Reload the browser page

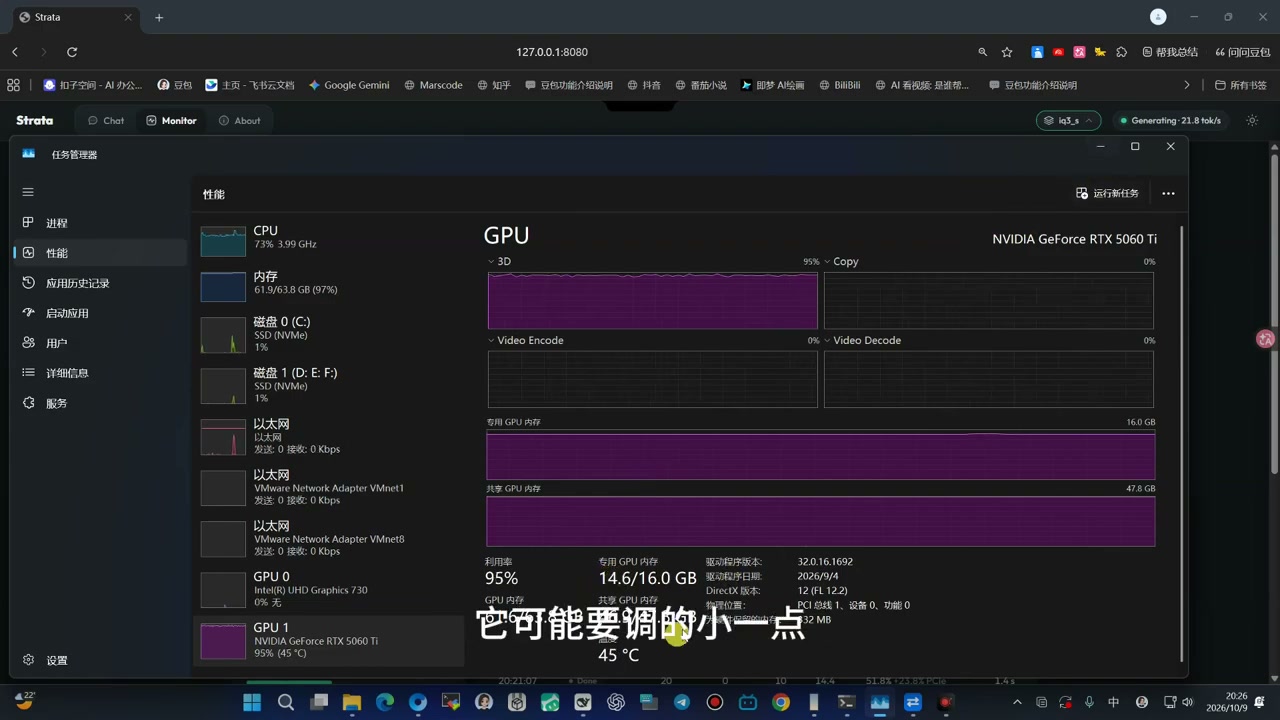[x=72, y=52]
